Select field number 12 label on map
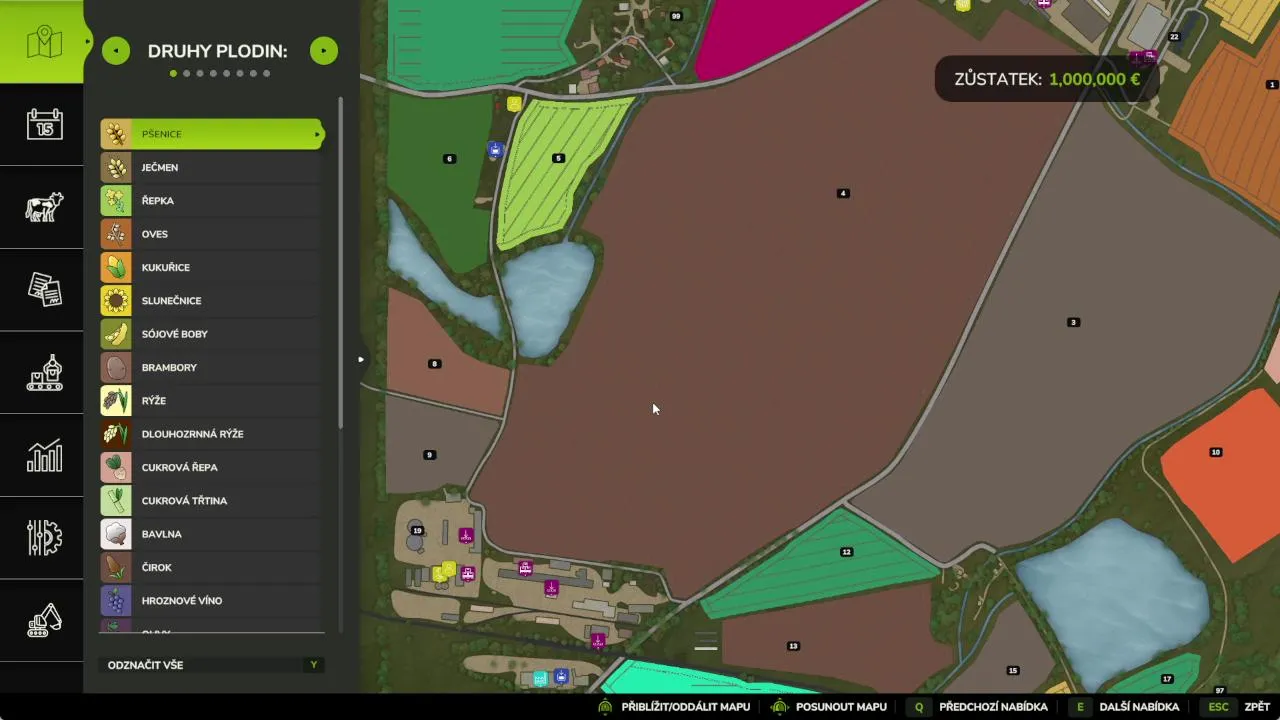 (846, 552)
